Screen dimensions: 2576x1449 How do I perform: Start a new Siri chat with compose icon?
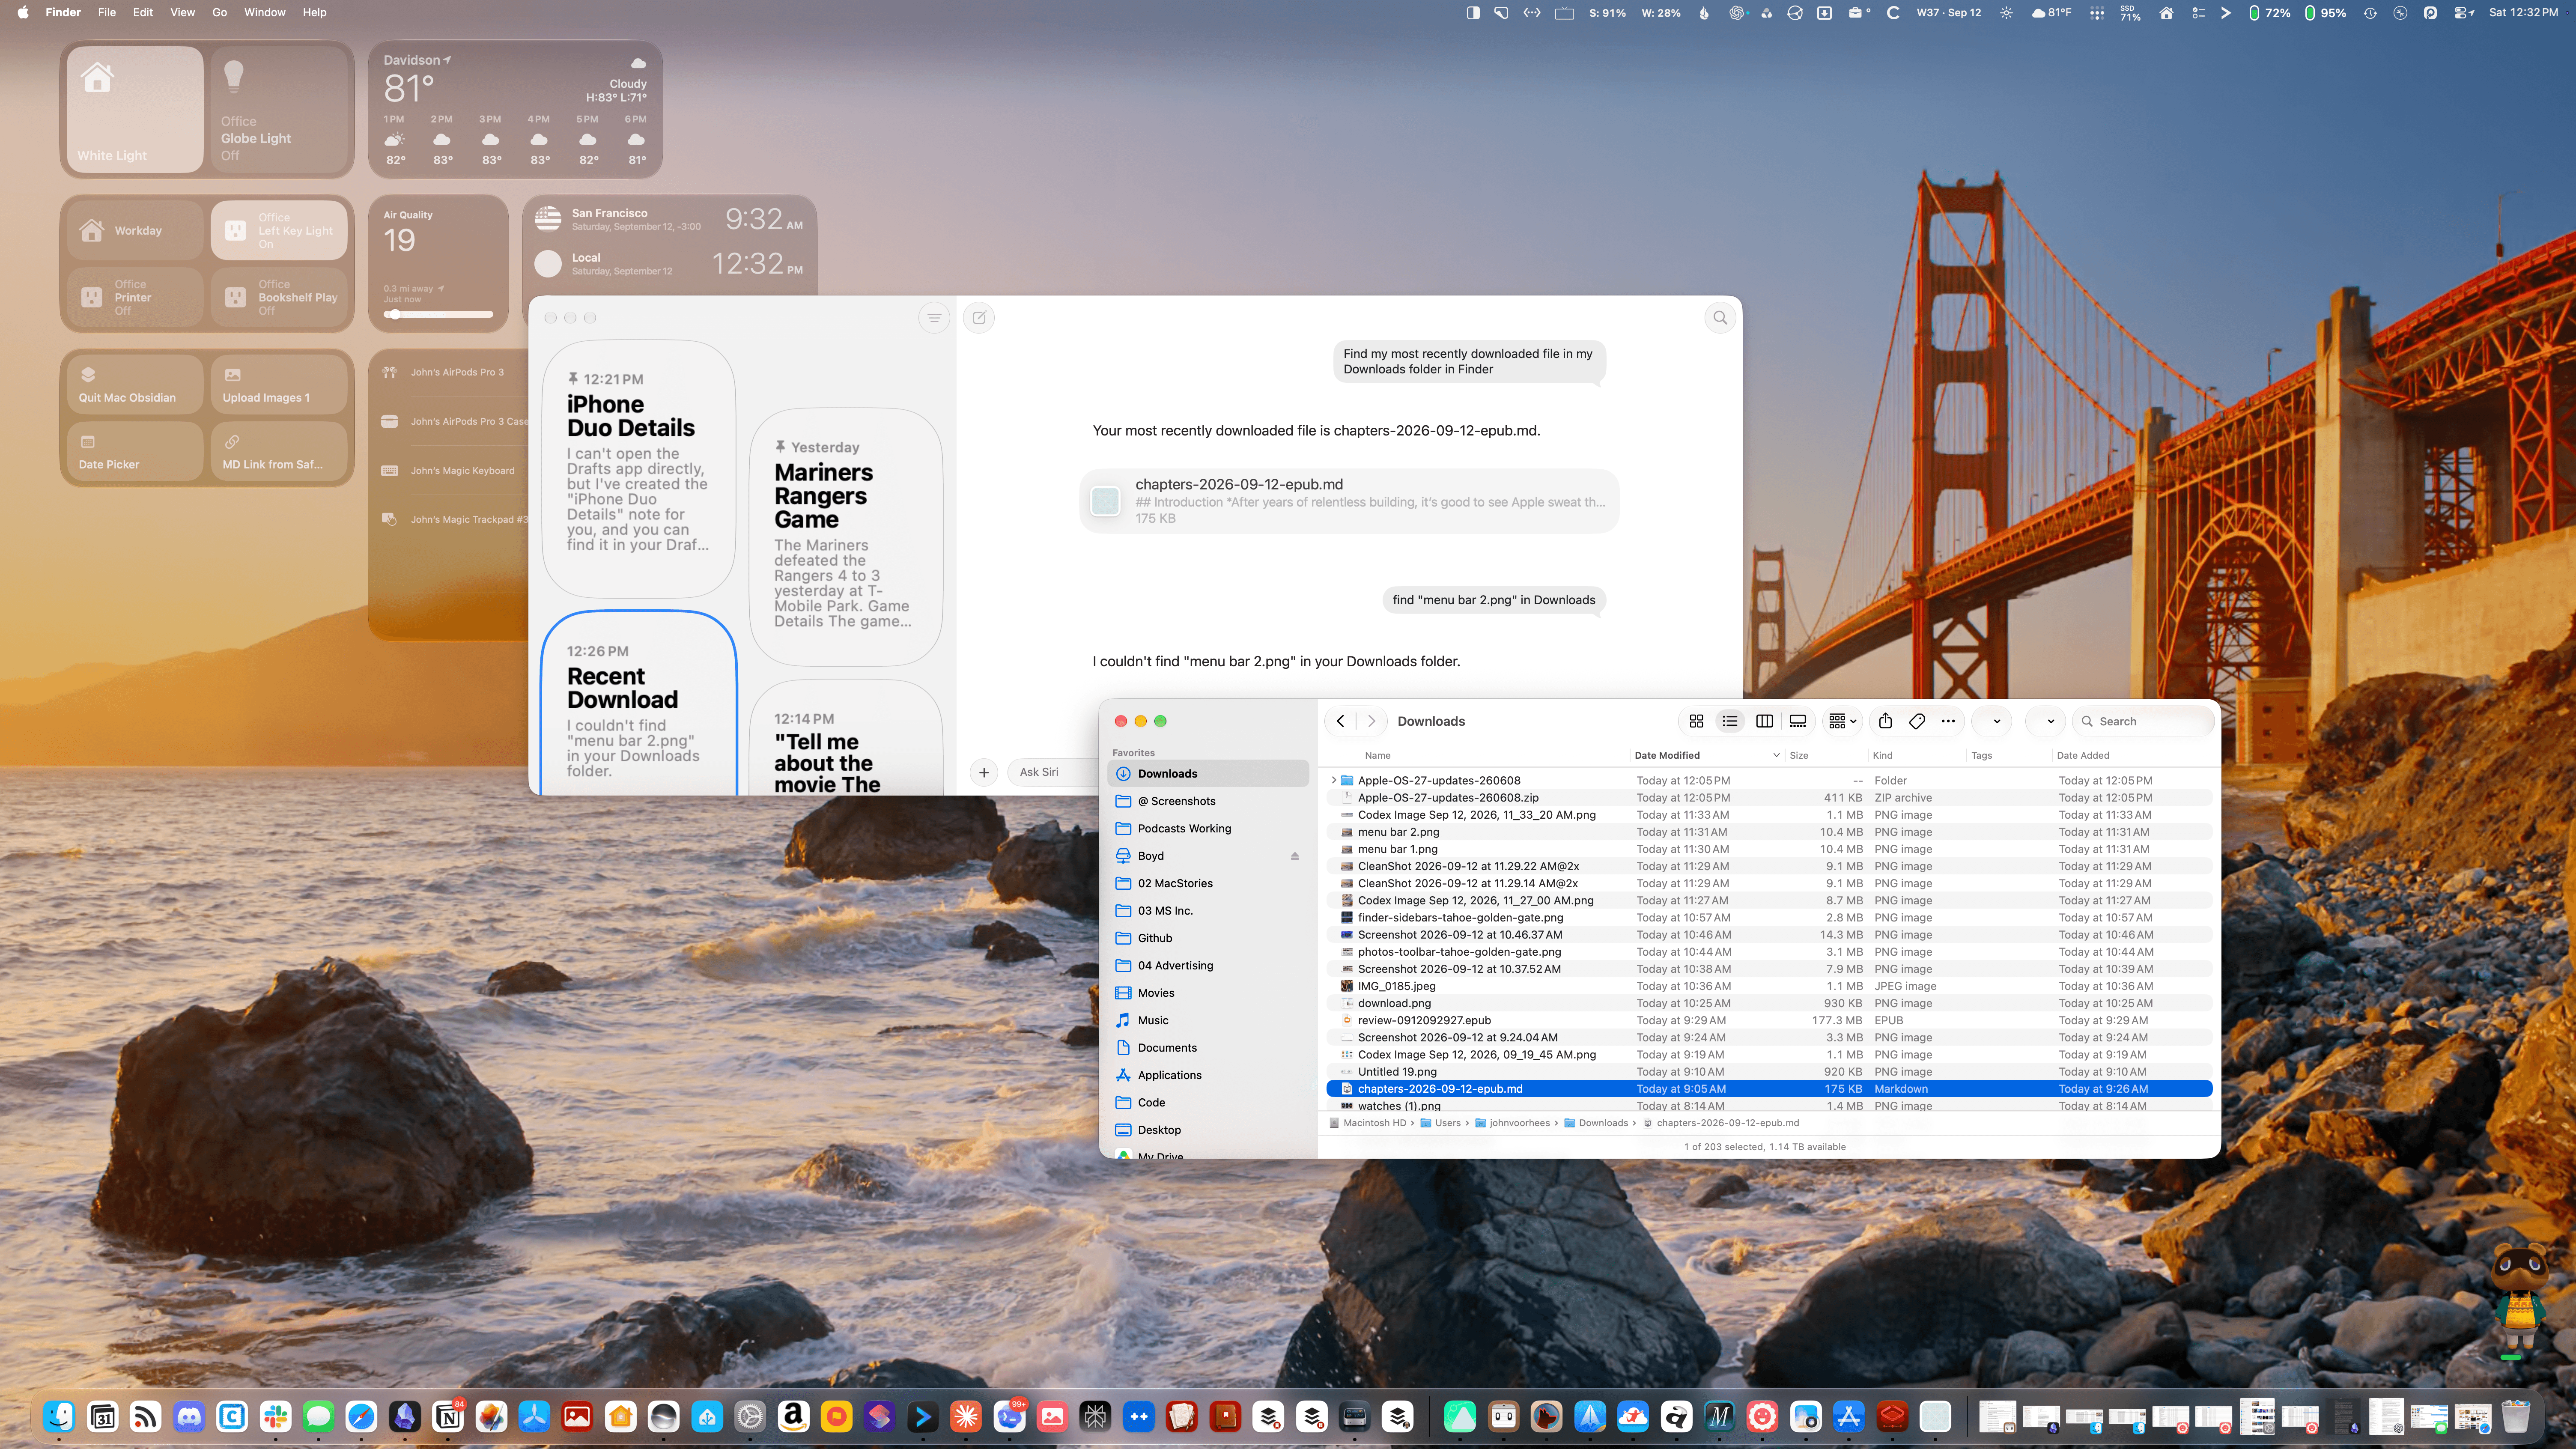point(979,318)
